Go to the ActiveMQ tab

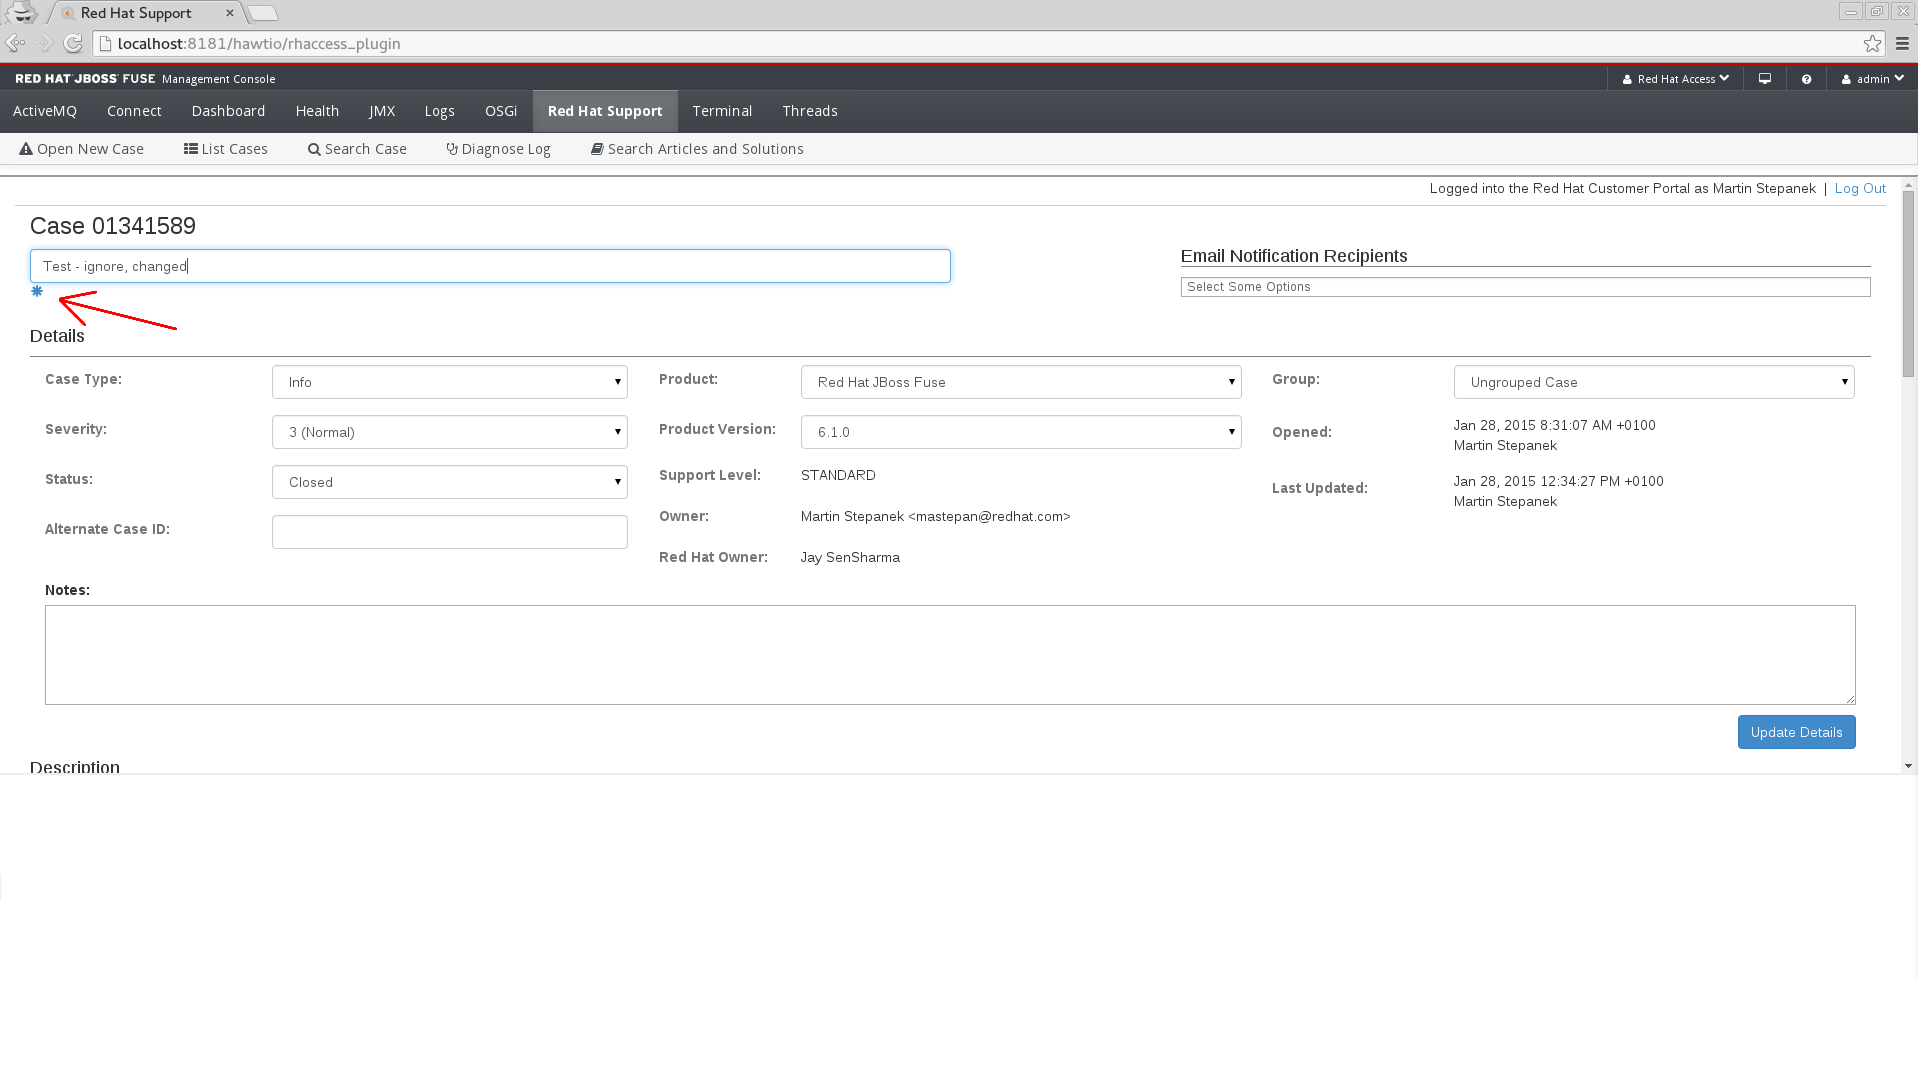pos(45,111)
